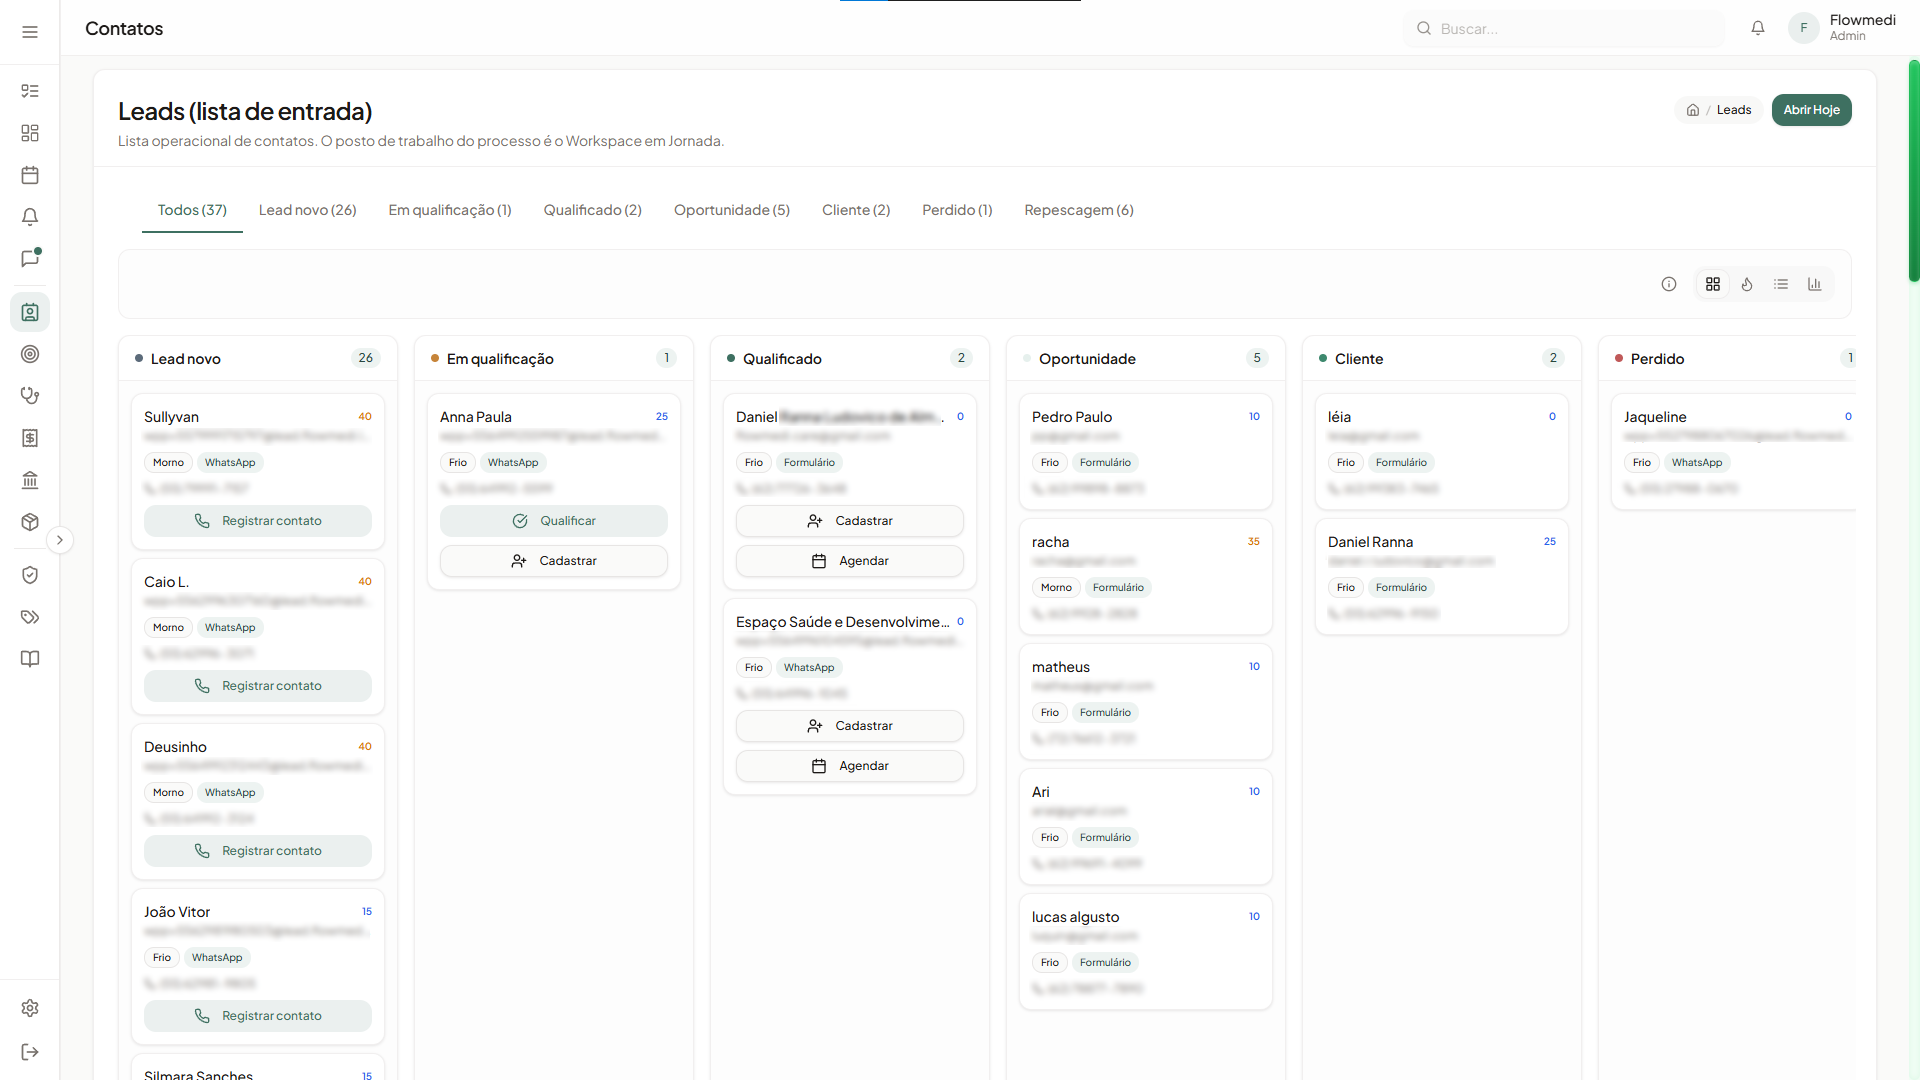Click the Formulário tag on racha card
Screen dimensions: 1920x1080
click(1118, 588)
